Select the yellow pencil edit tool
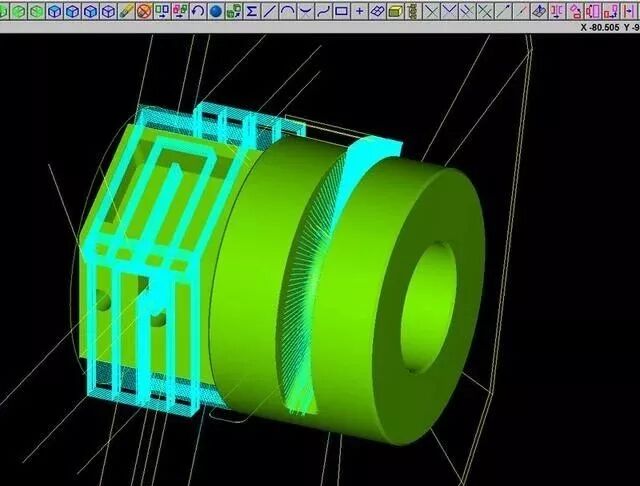Screen dimensions: 640x486 pos(126,11)
